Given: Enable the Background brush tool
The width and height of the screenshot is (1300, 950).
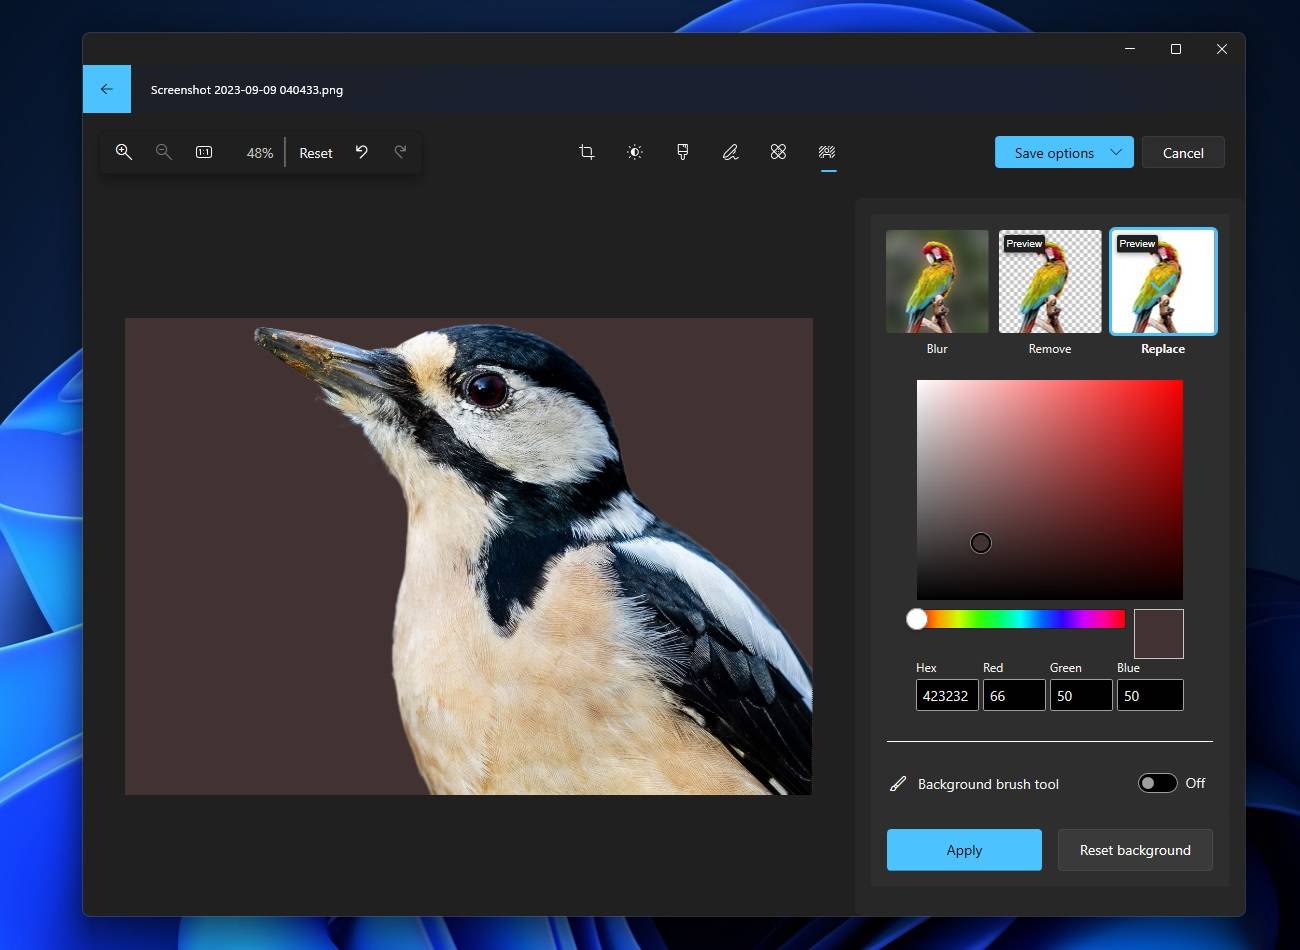Looking at the screenshot, I should (x=1157, y=783).
